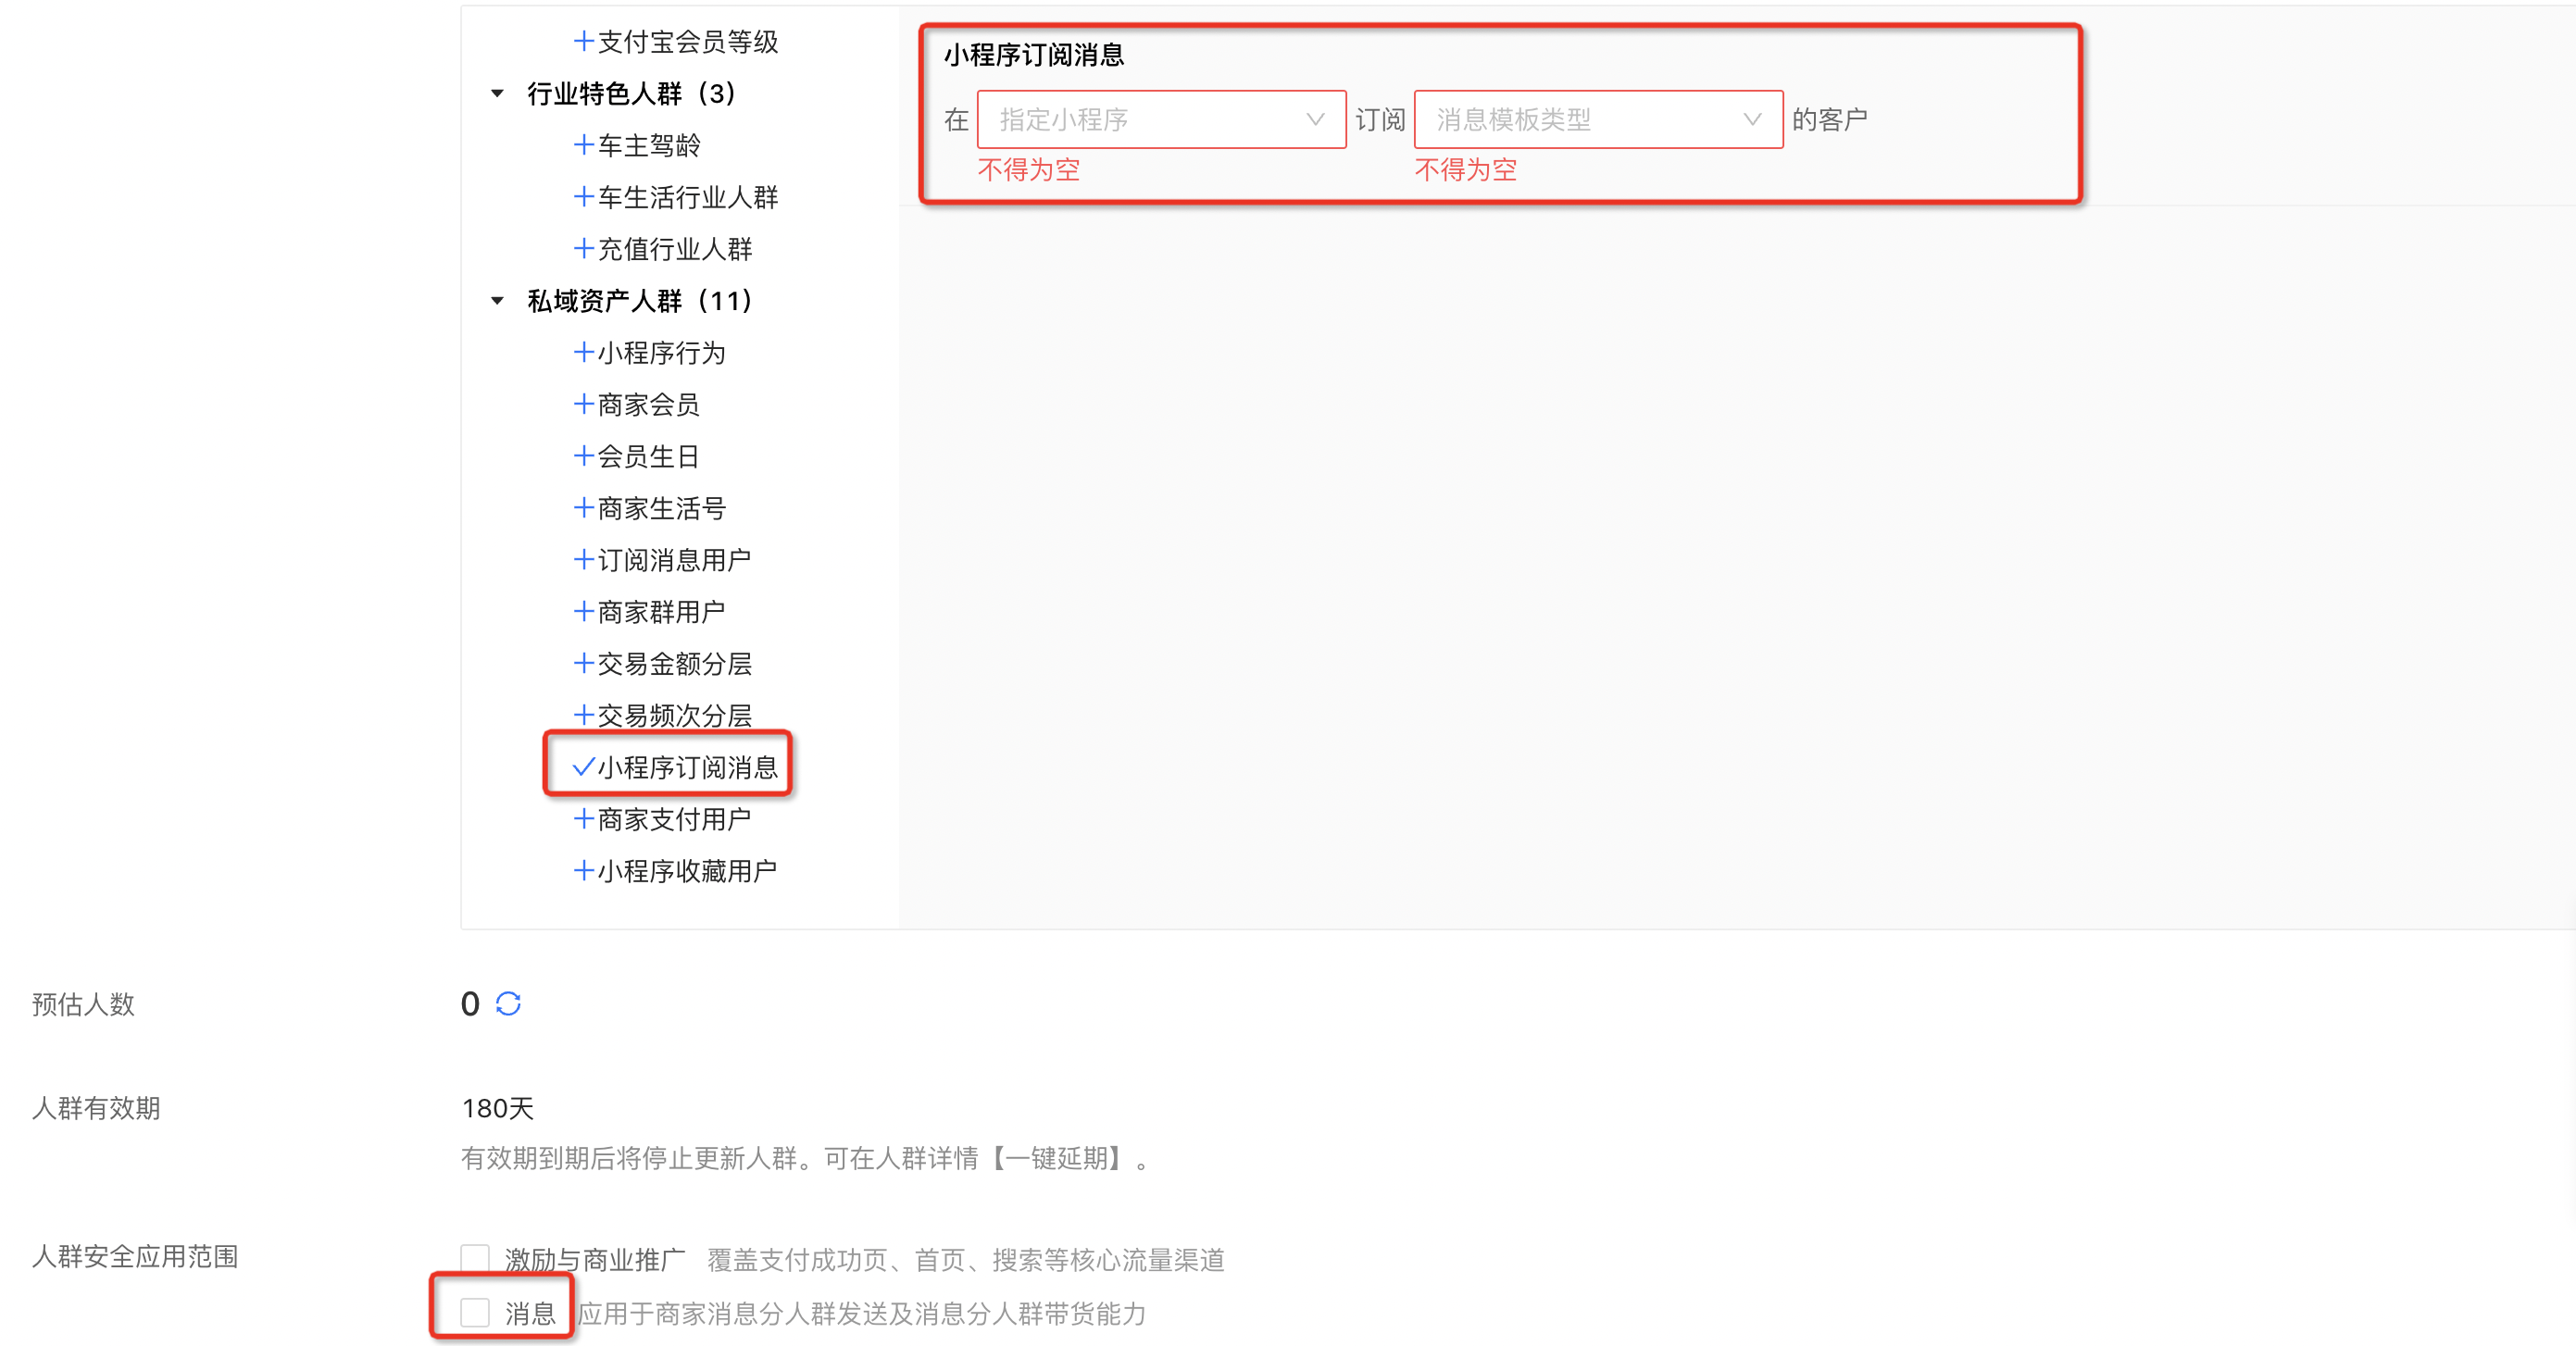Check the 消息 application scope checkbox
This screenshot has height=1346, width=2576.
475,1312
